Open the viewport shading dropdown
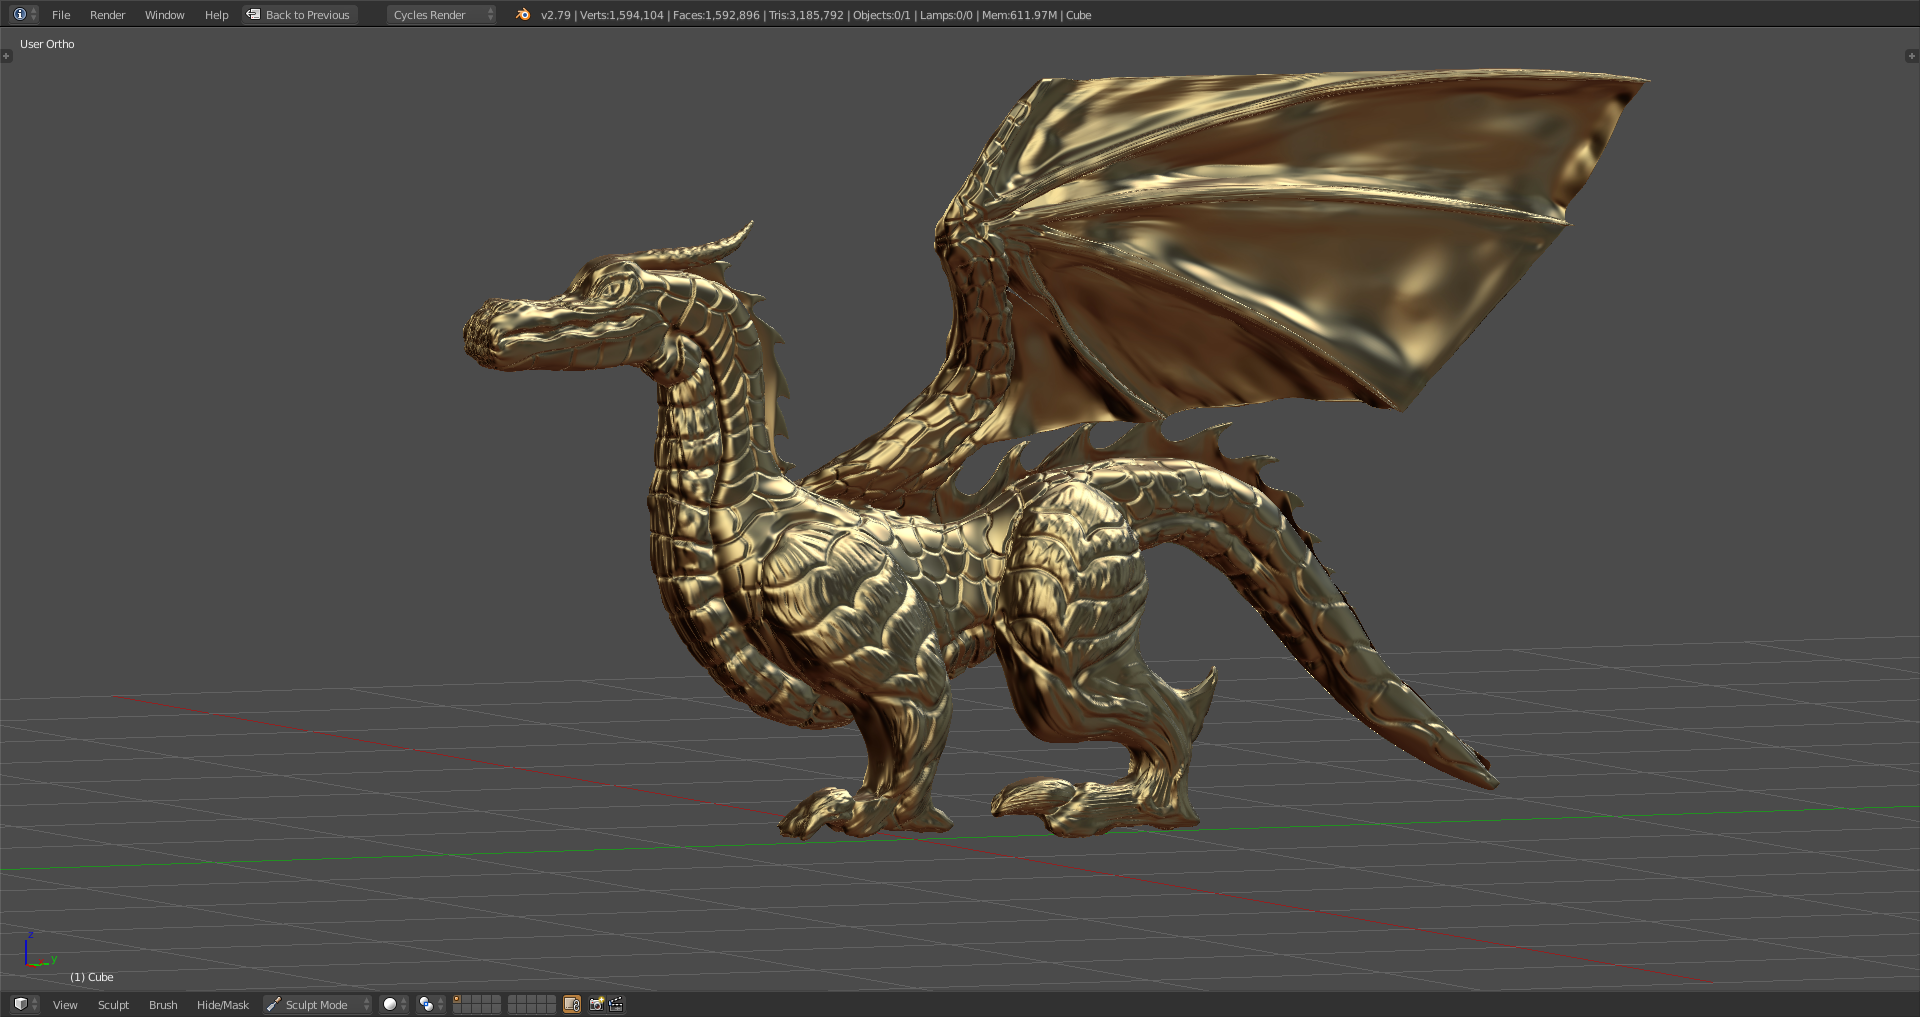 tap(394, 1004)
